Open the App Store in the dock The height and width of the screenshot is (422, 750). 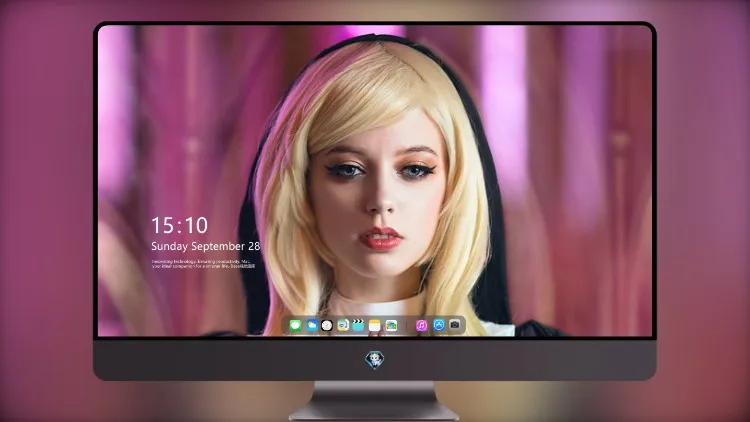pyautogui.click(x=439, y=325)
